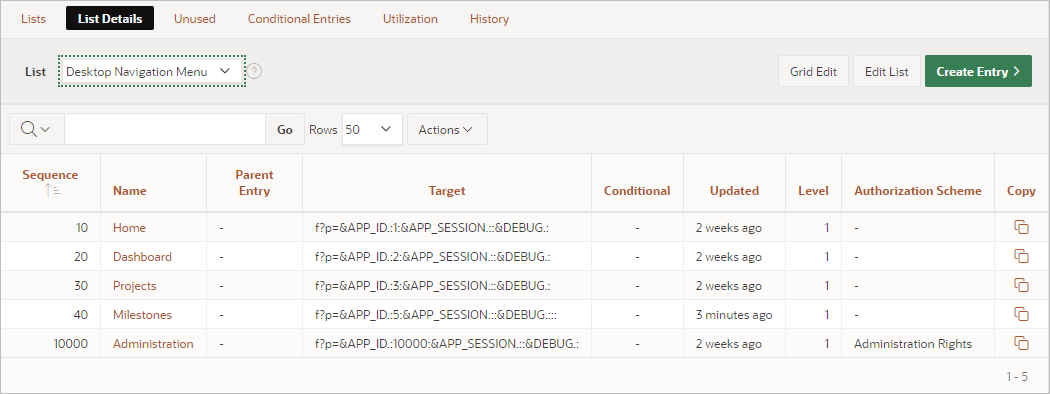Select the sequence value 40
This screenshot has width=1050, height=394.
click(81, 314)
